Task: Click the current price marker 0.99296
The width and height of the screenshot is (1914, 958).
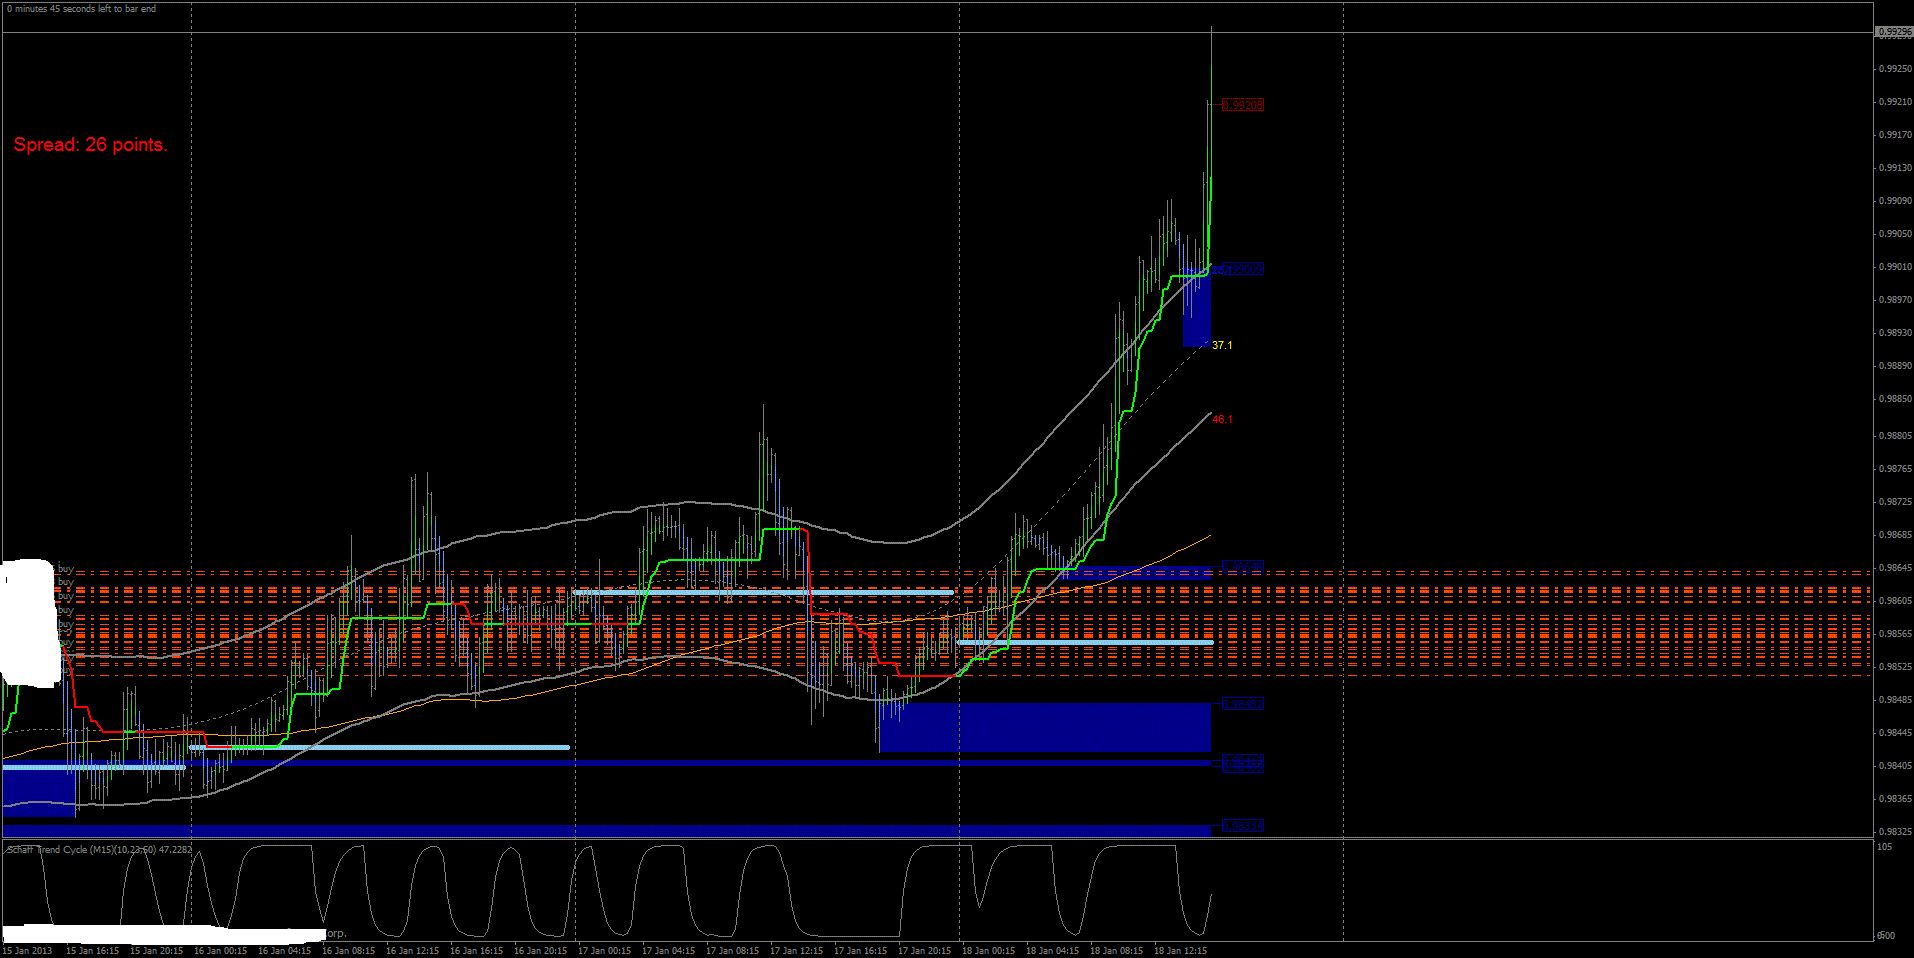Action: (x=1894, y=32)
